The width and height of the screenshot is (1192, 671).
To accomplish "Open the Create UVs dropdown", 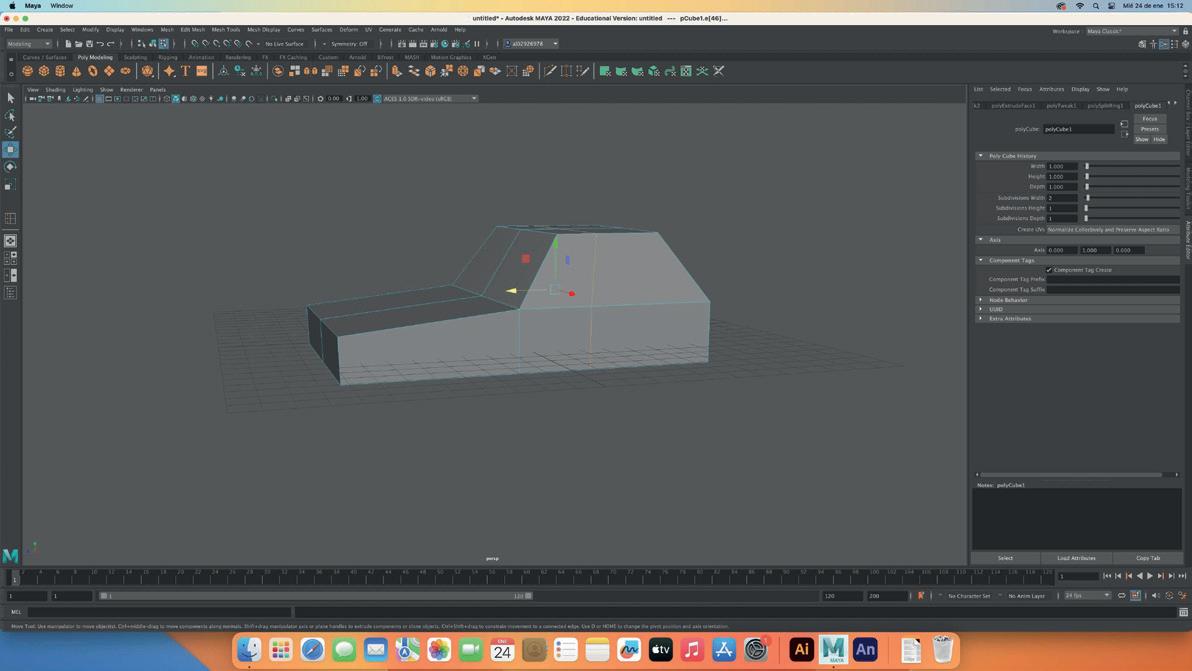I will click(x=1112, y=229).
